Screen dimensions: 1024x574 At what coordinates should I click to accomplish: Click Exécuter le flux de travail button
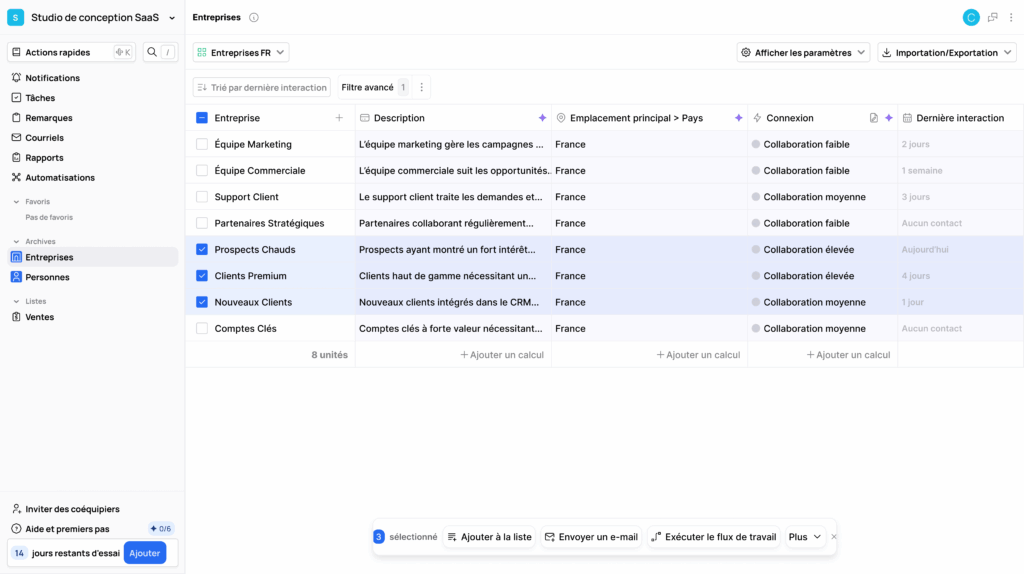pyautogui.click(x=714, y=537)
